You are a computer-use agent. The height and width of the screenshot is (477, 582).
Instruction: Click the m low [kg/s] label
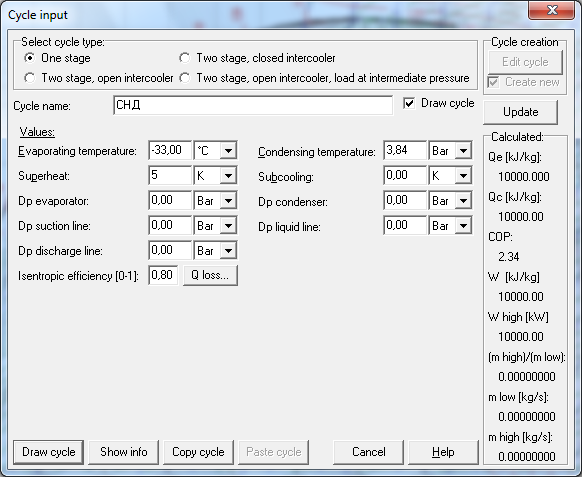[x=518, y=397]
